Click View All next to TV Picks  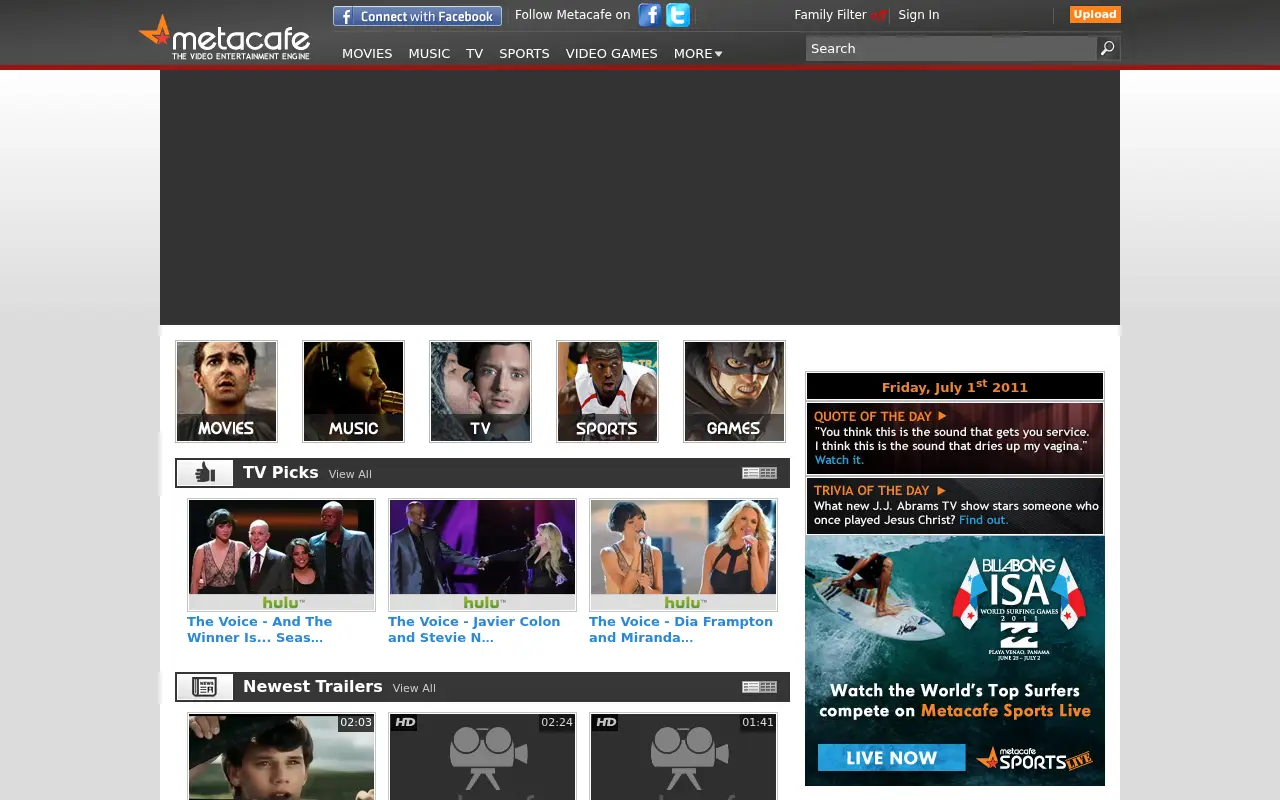(x=350, y=474)
